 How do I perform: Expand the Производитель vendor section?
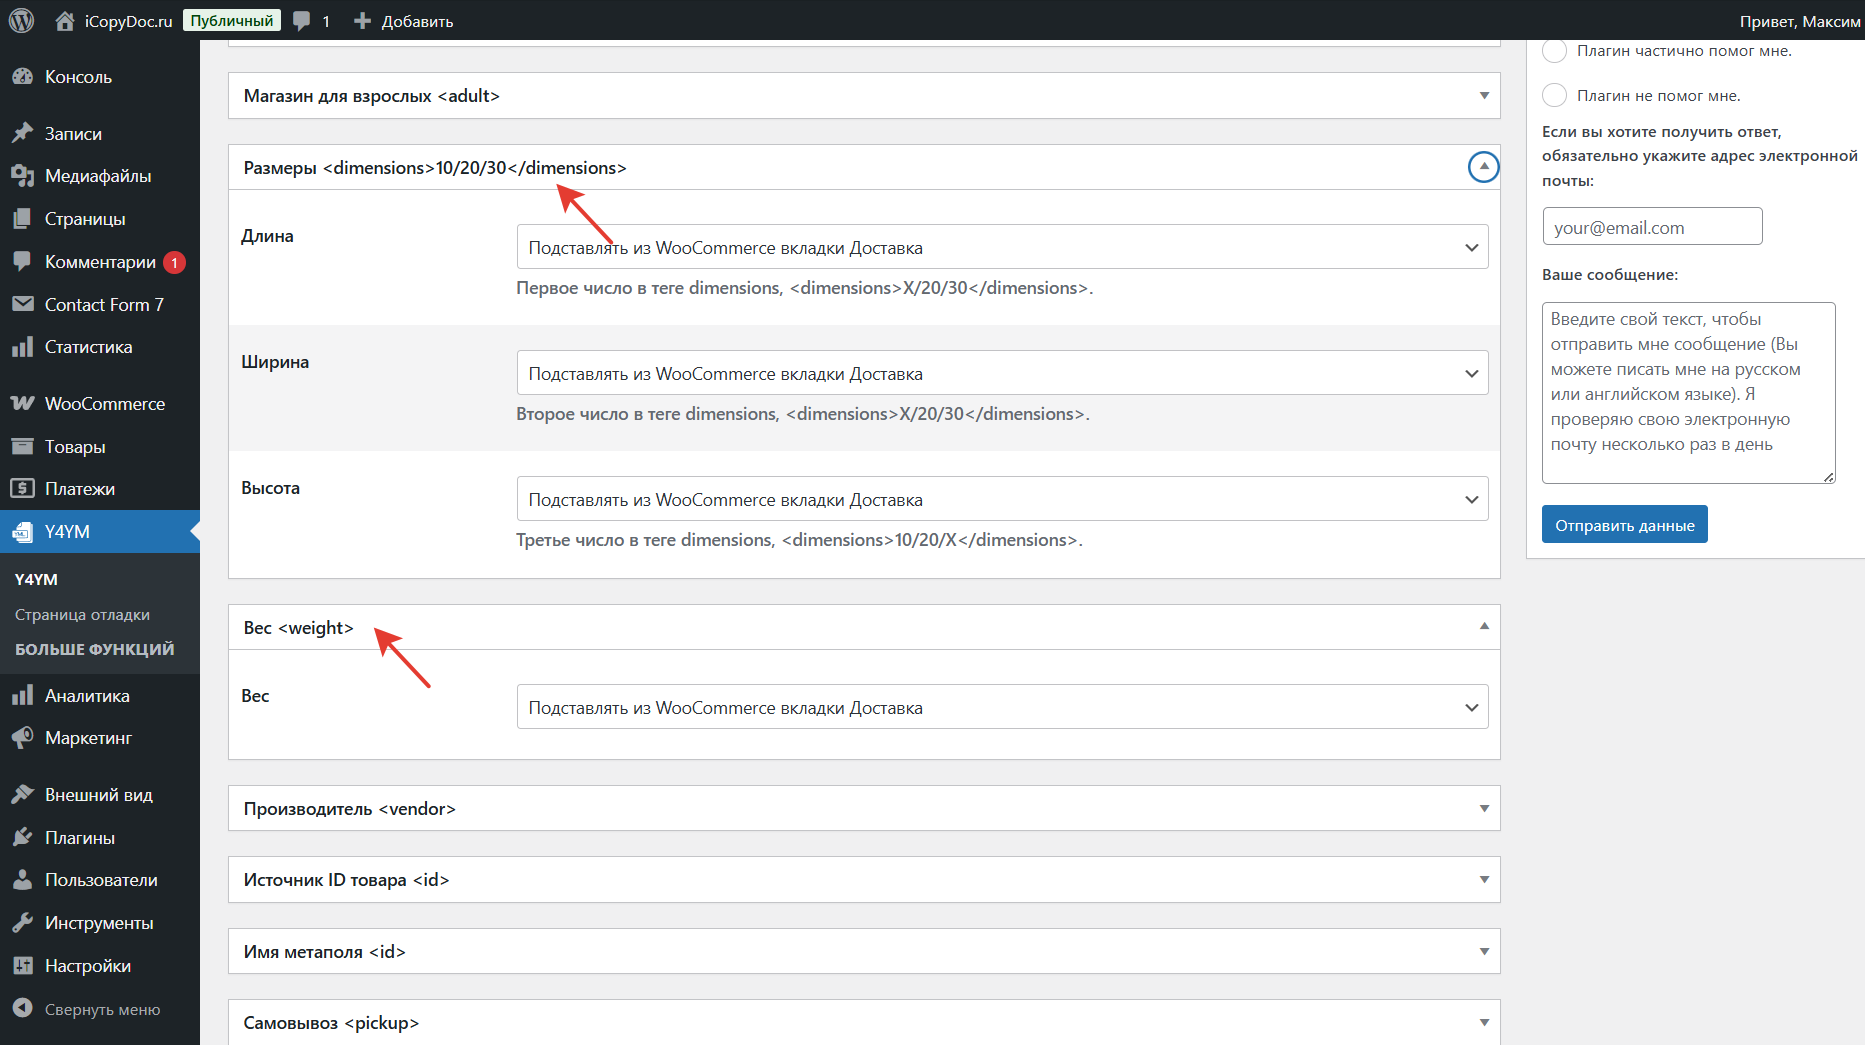[1483, 808]
